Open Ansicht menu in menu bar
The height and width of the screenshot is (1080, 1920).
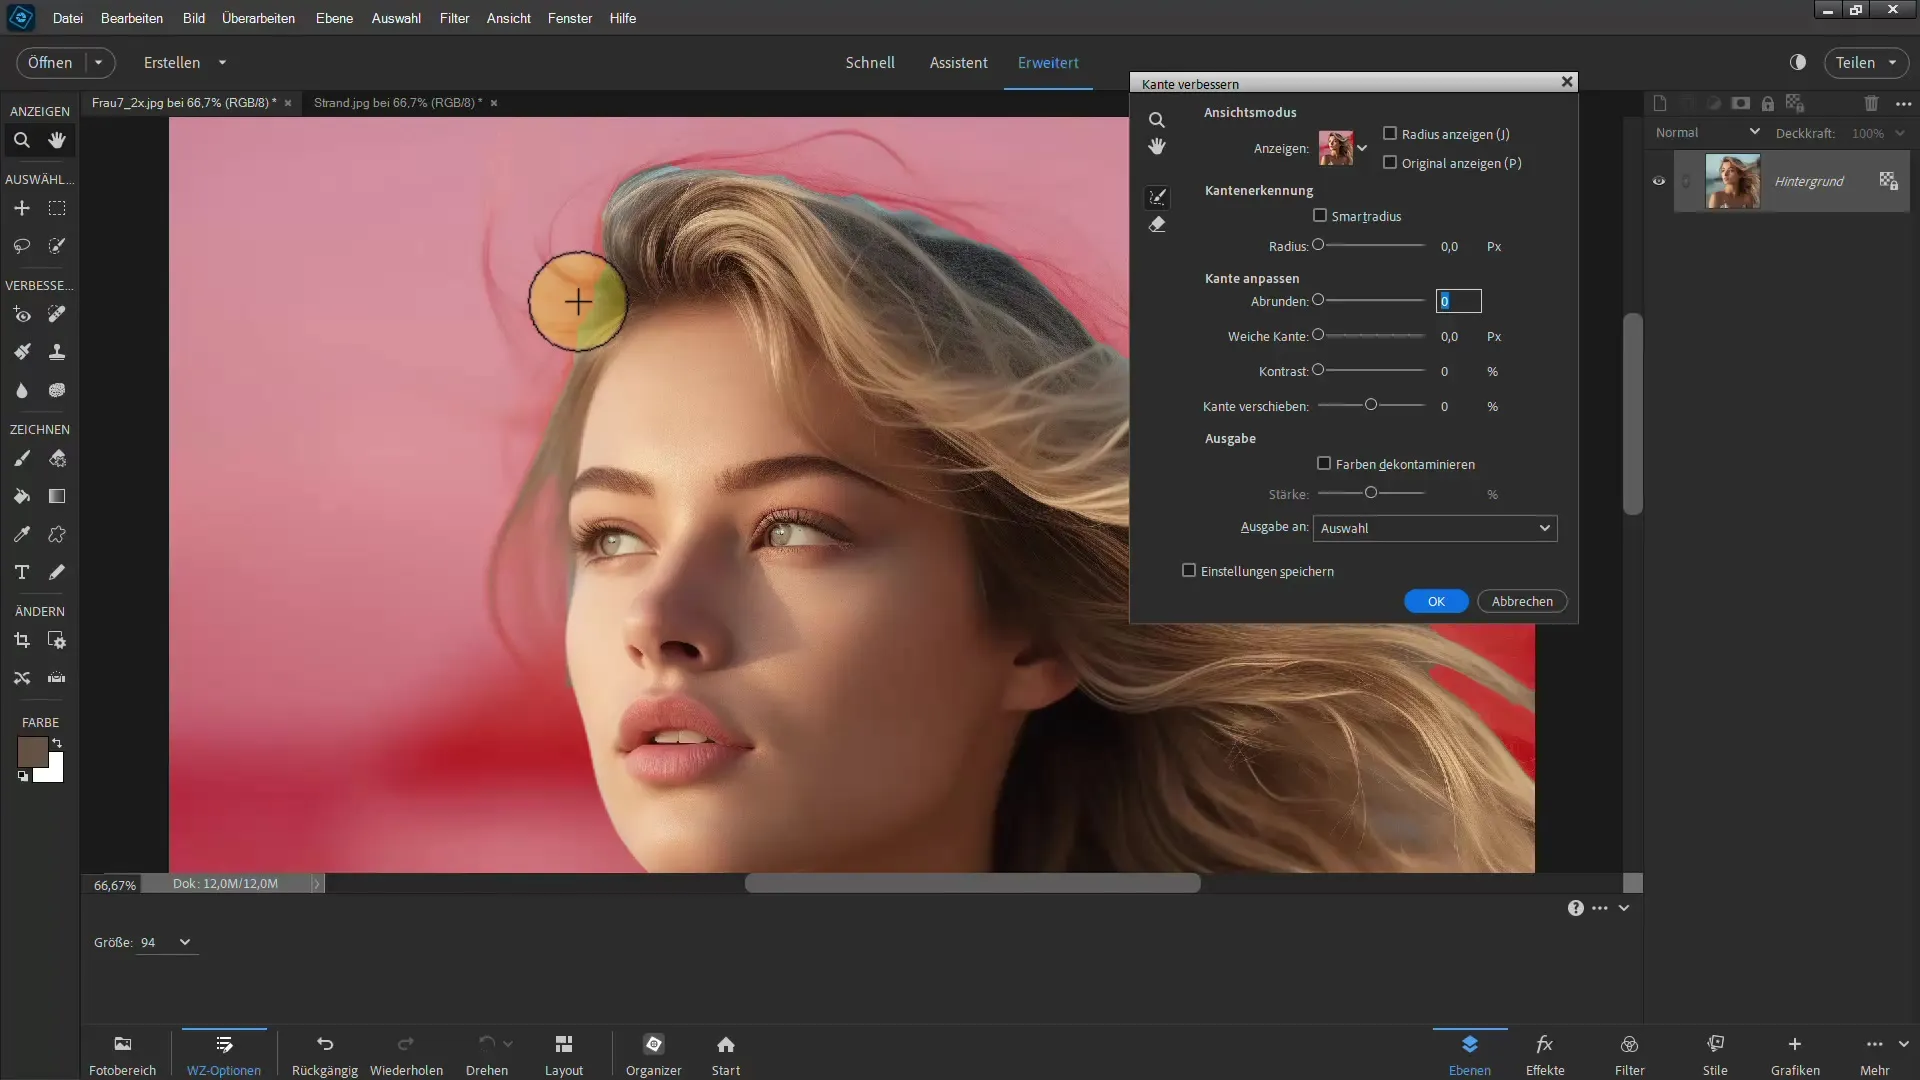pyautogui.click(x=508, y=17)
